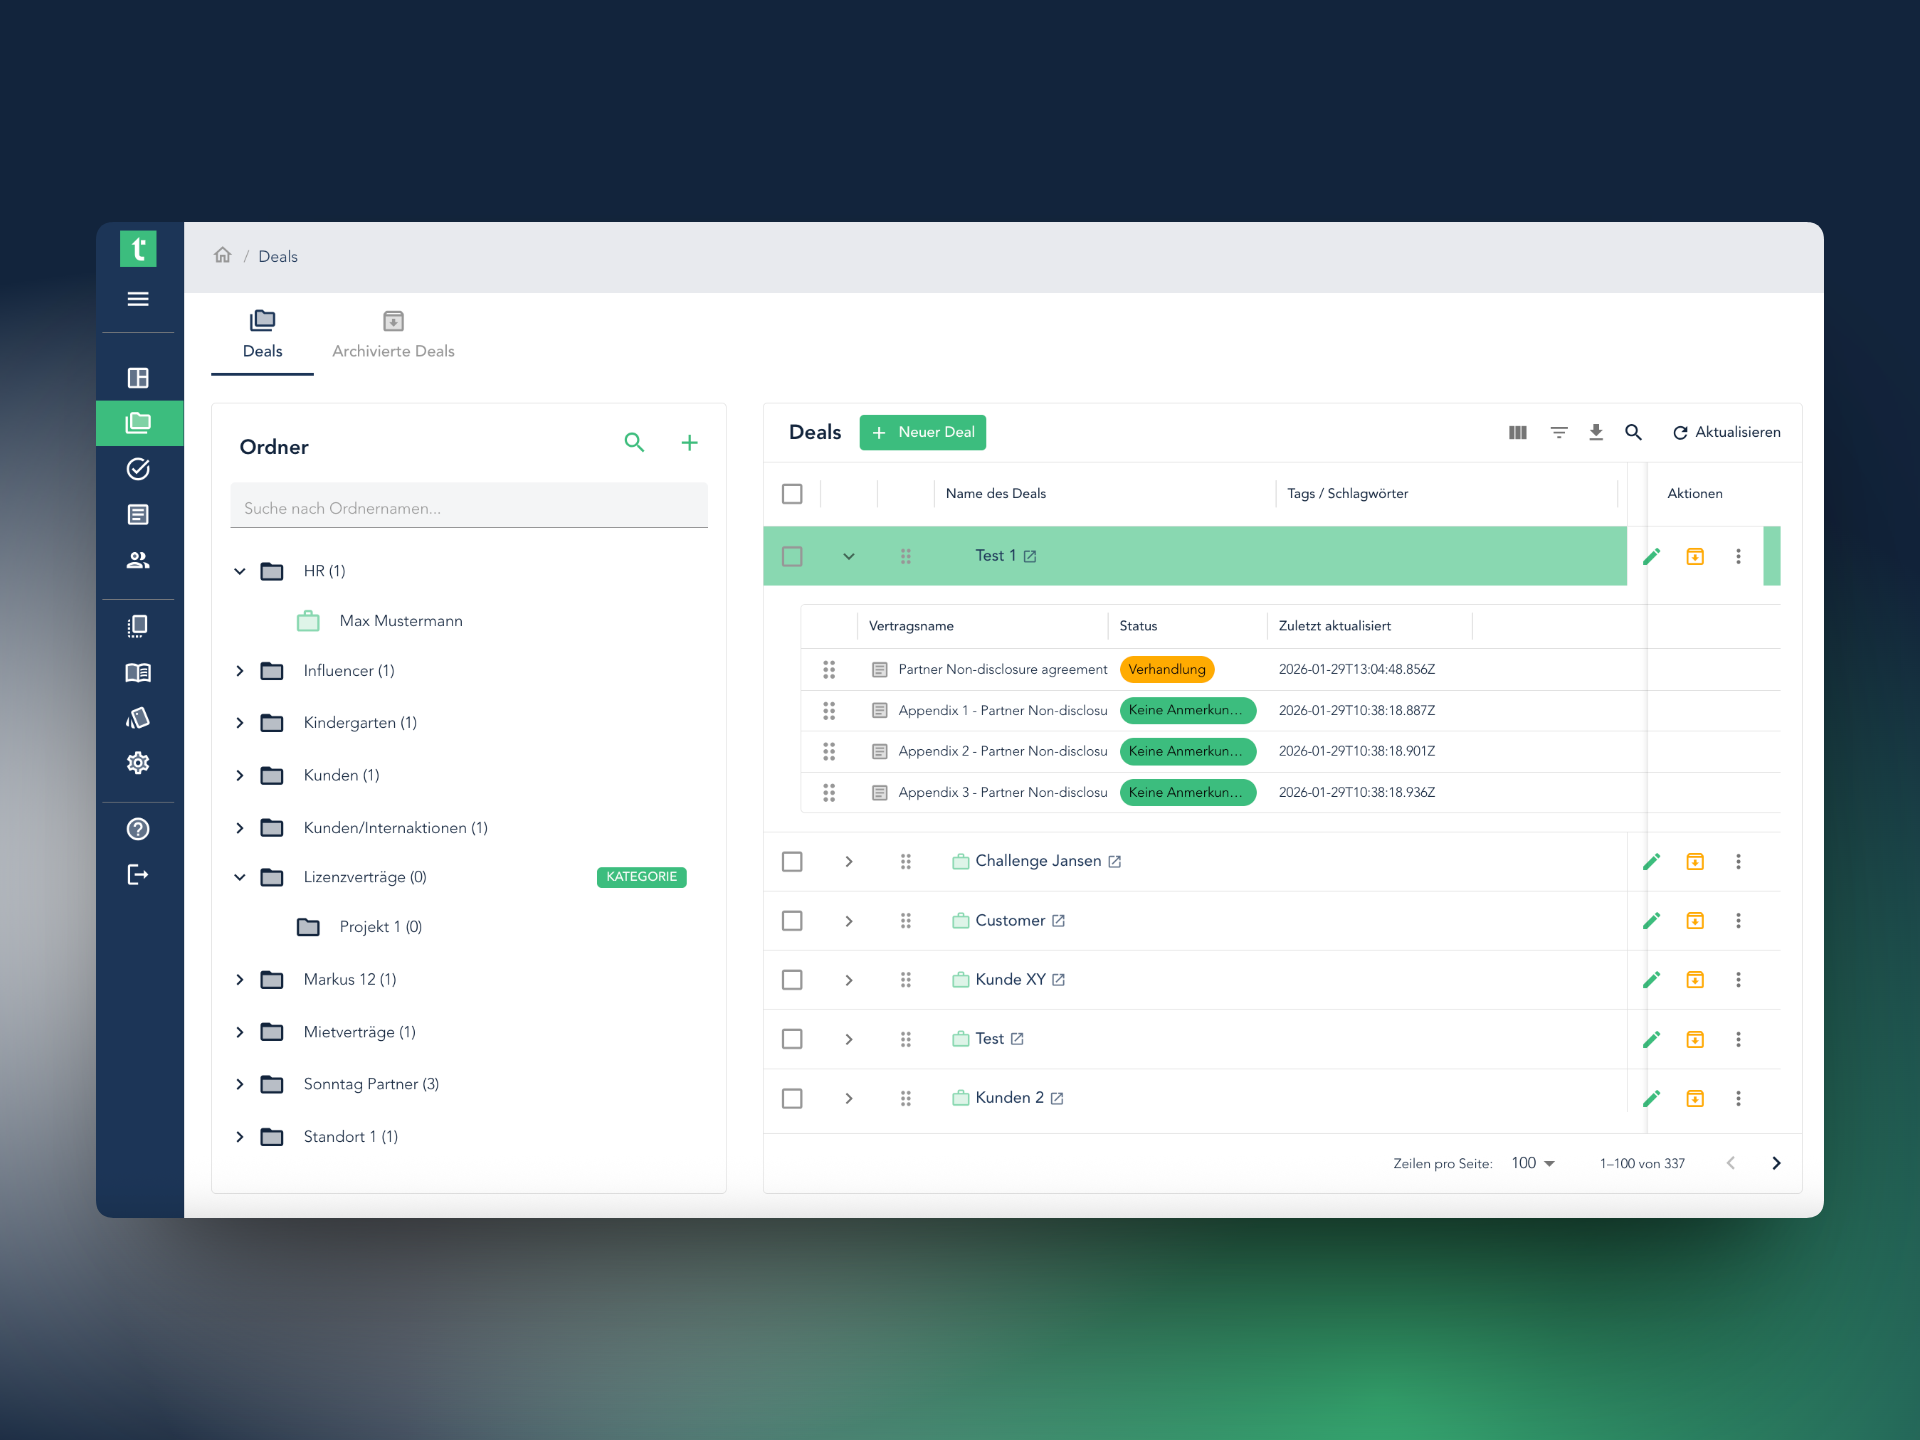Viewport: 1920px width, 1440px height.
Task: Click the folder name search field
Action: (x=468, y=508)
